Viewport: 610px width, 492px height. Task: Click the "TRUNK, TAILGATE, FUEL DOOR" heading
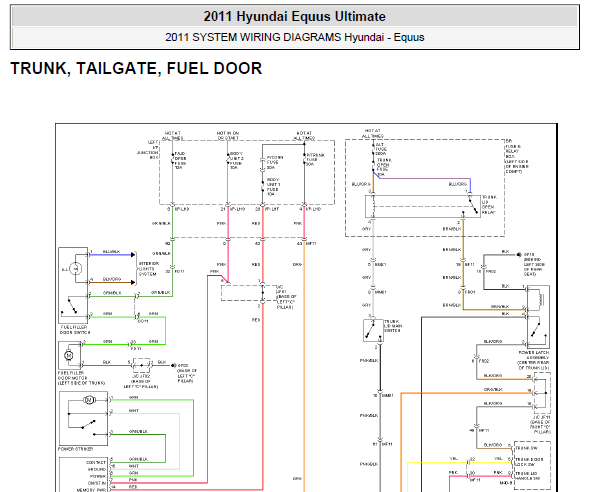(x=136, y=68)
